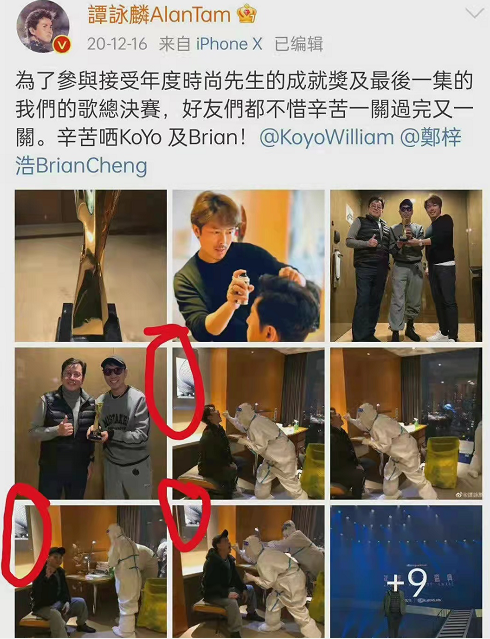This screenshot has height=639, width=490.
Task: Open the bottom-left seated man photo
Action: (91, 571)
